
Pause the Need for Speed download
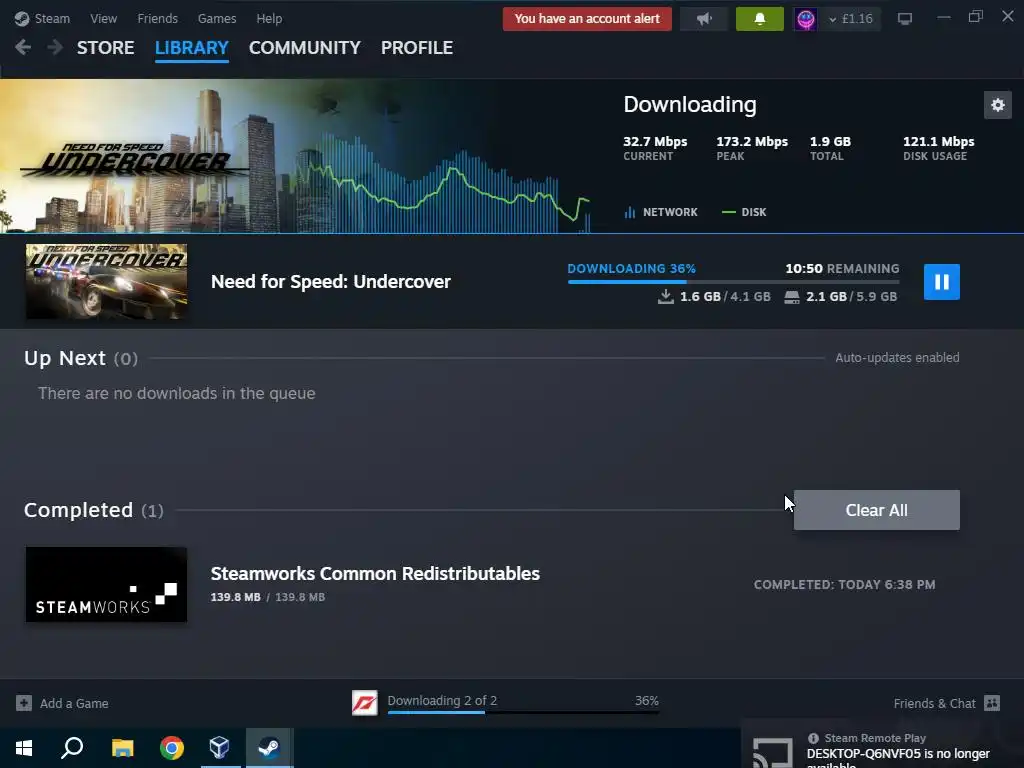[x=941, y=281]
